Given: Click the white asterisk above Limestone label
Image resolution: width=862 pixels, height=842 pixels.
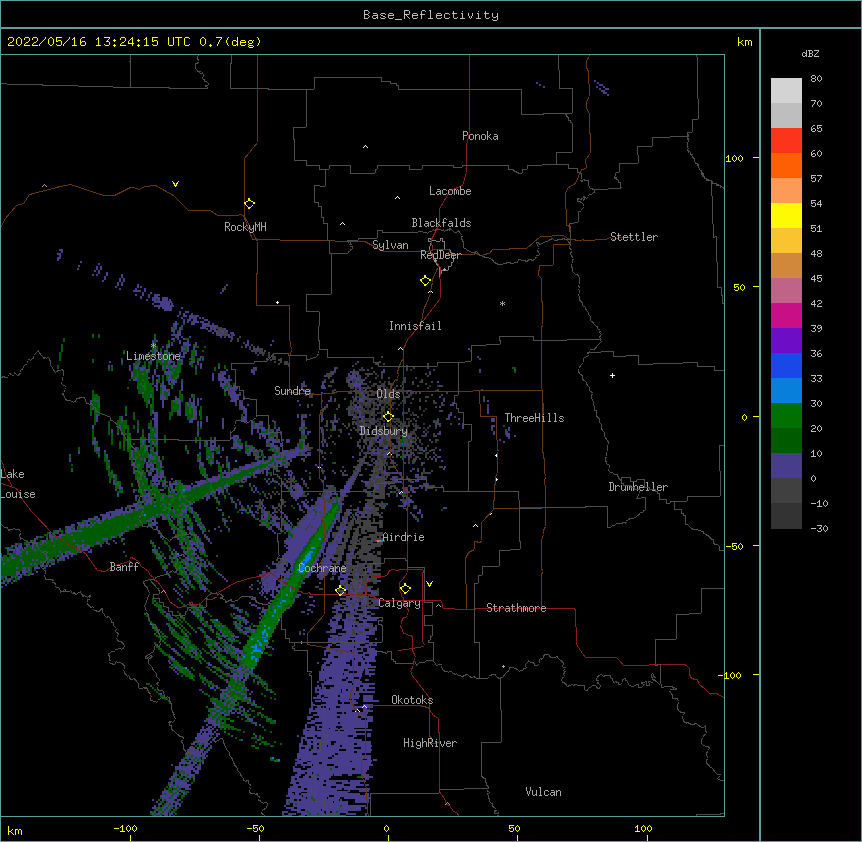Looking at the screenshot, I should 154,345.
